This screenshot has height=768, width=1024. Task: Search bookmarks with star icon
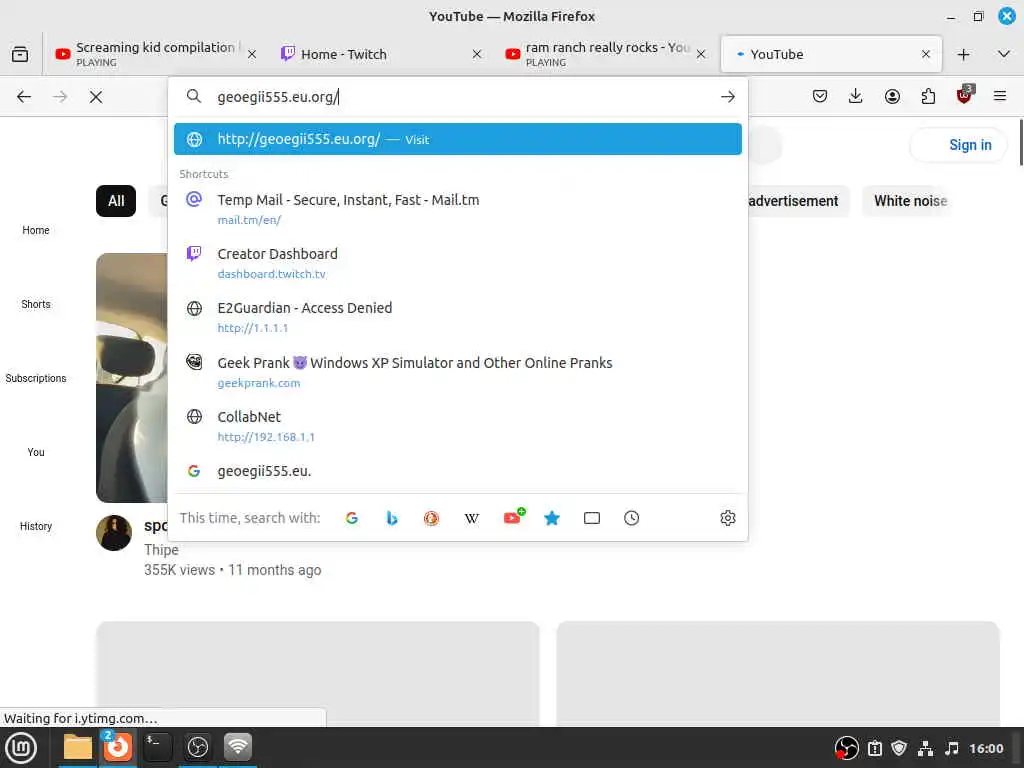552,518
